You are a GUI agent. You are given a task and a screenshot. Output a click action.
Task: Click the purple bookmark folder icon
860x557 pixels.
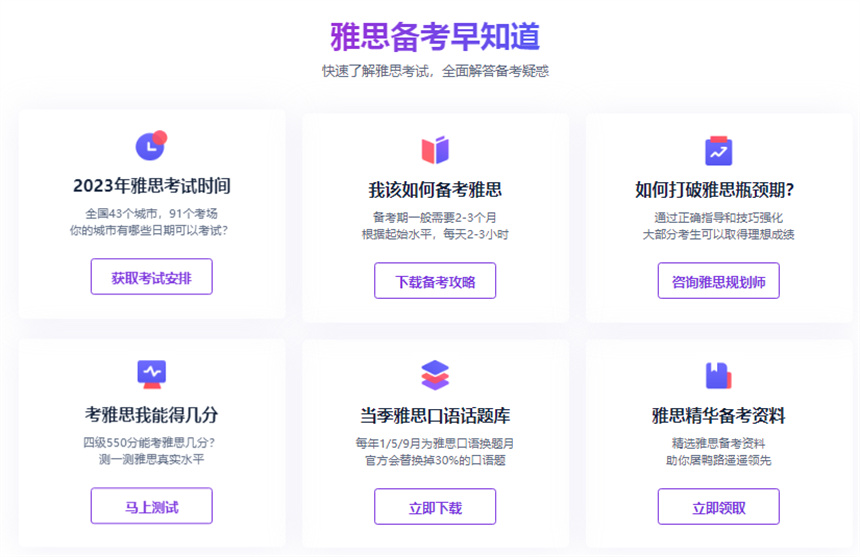718,375
